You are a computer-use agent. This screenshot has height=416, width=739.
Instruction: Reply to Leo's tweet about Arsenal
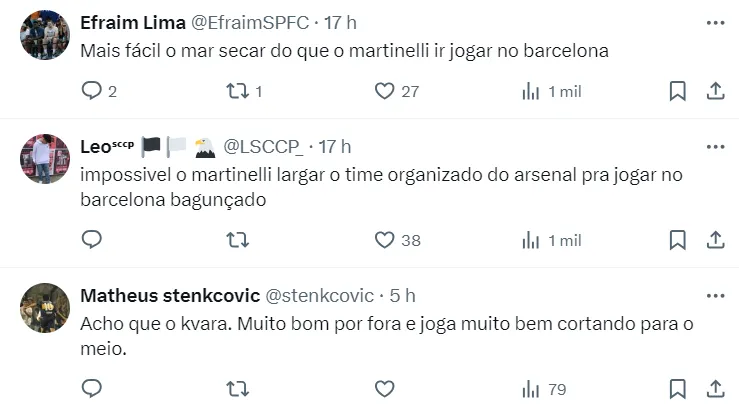(x=92, y=240)
